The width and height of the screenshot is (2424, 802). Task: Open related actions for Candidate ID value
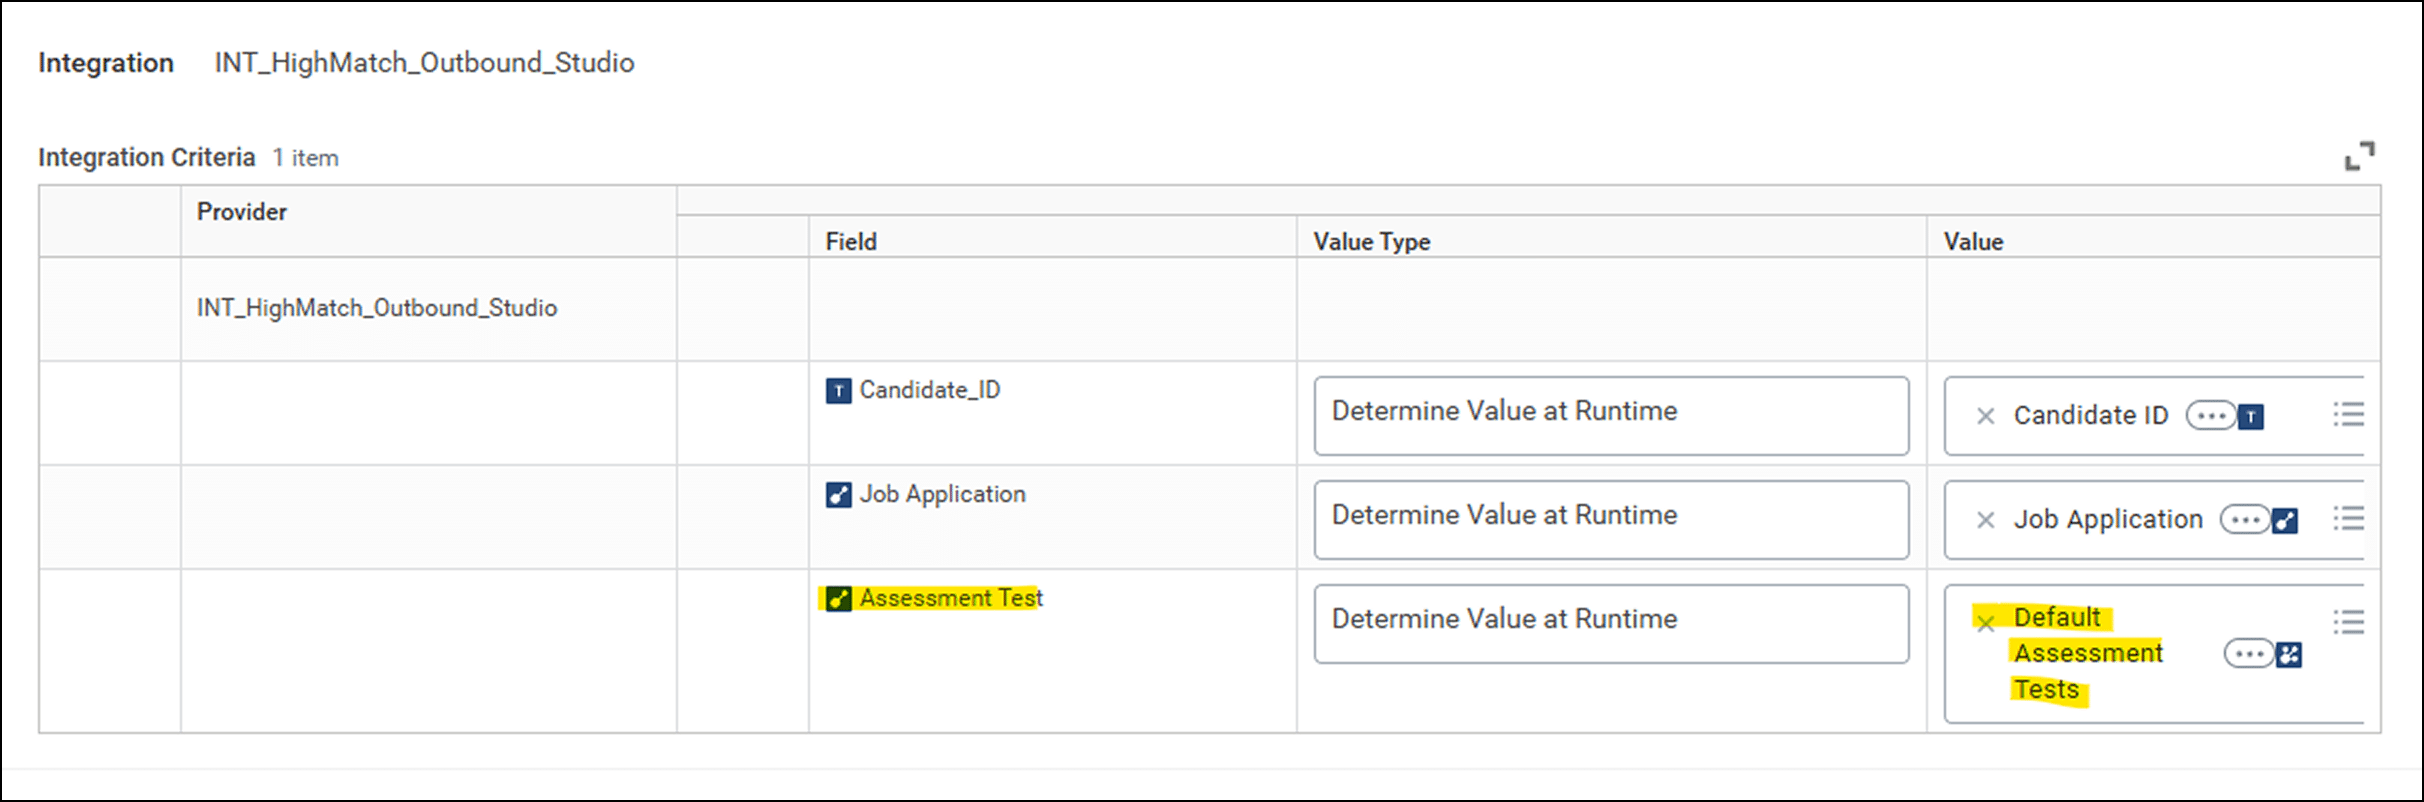point(2210,415)
